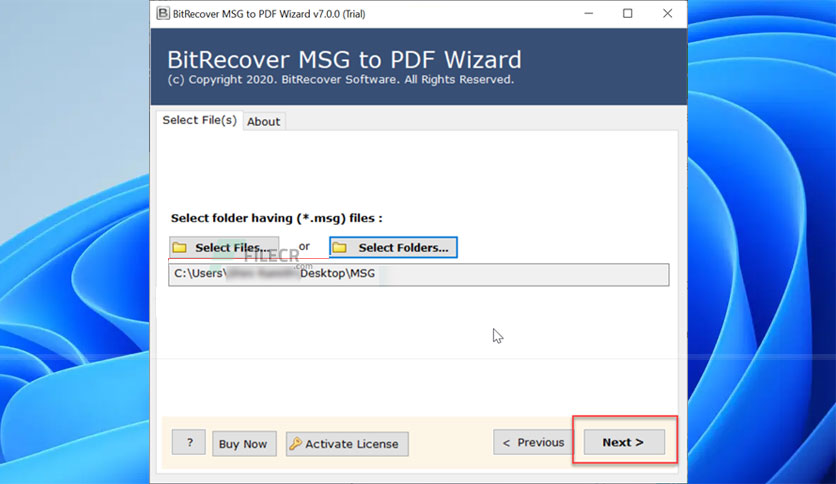Switch to the About tab
The height and width of the screenshot is (484, 836).
point(263,122)
